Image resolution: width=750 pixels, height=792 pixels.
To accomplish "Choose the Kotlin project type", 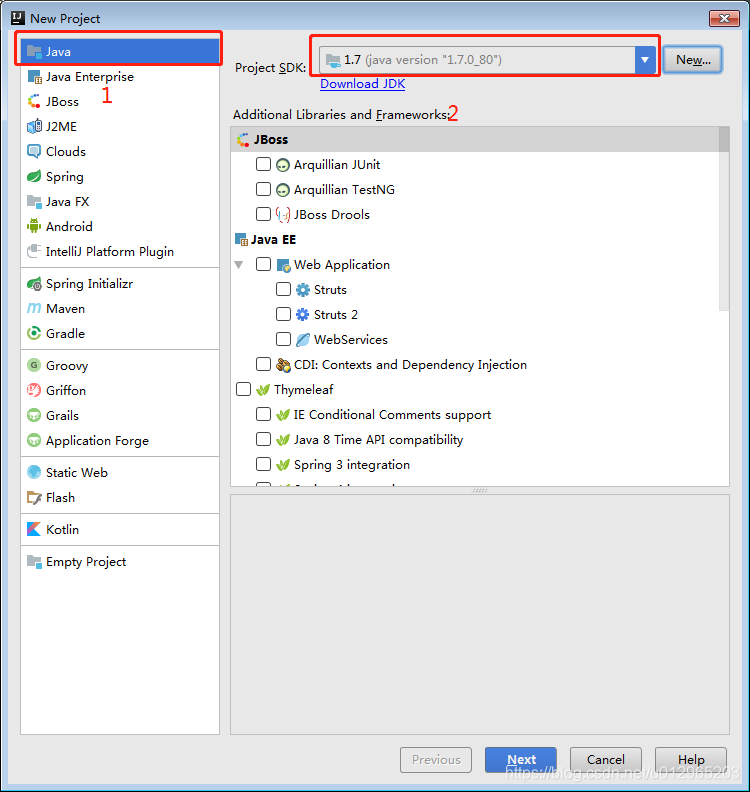I will [120, 529].
